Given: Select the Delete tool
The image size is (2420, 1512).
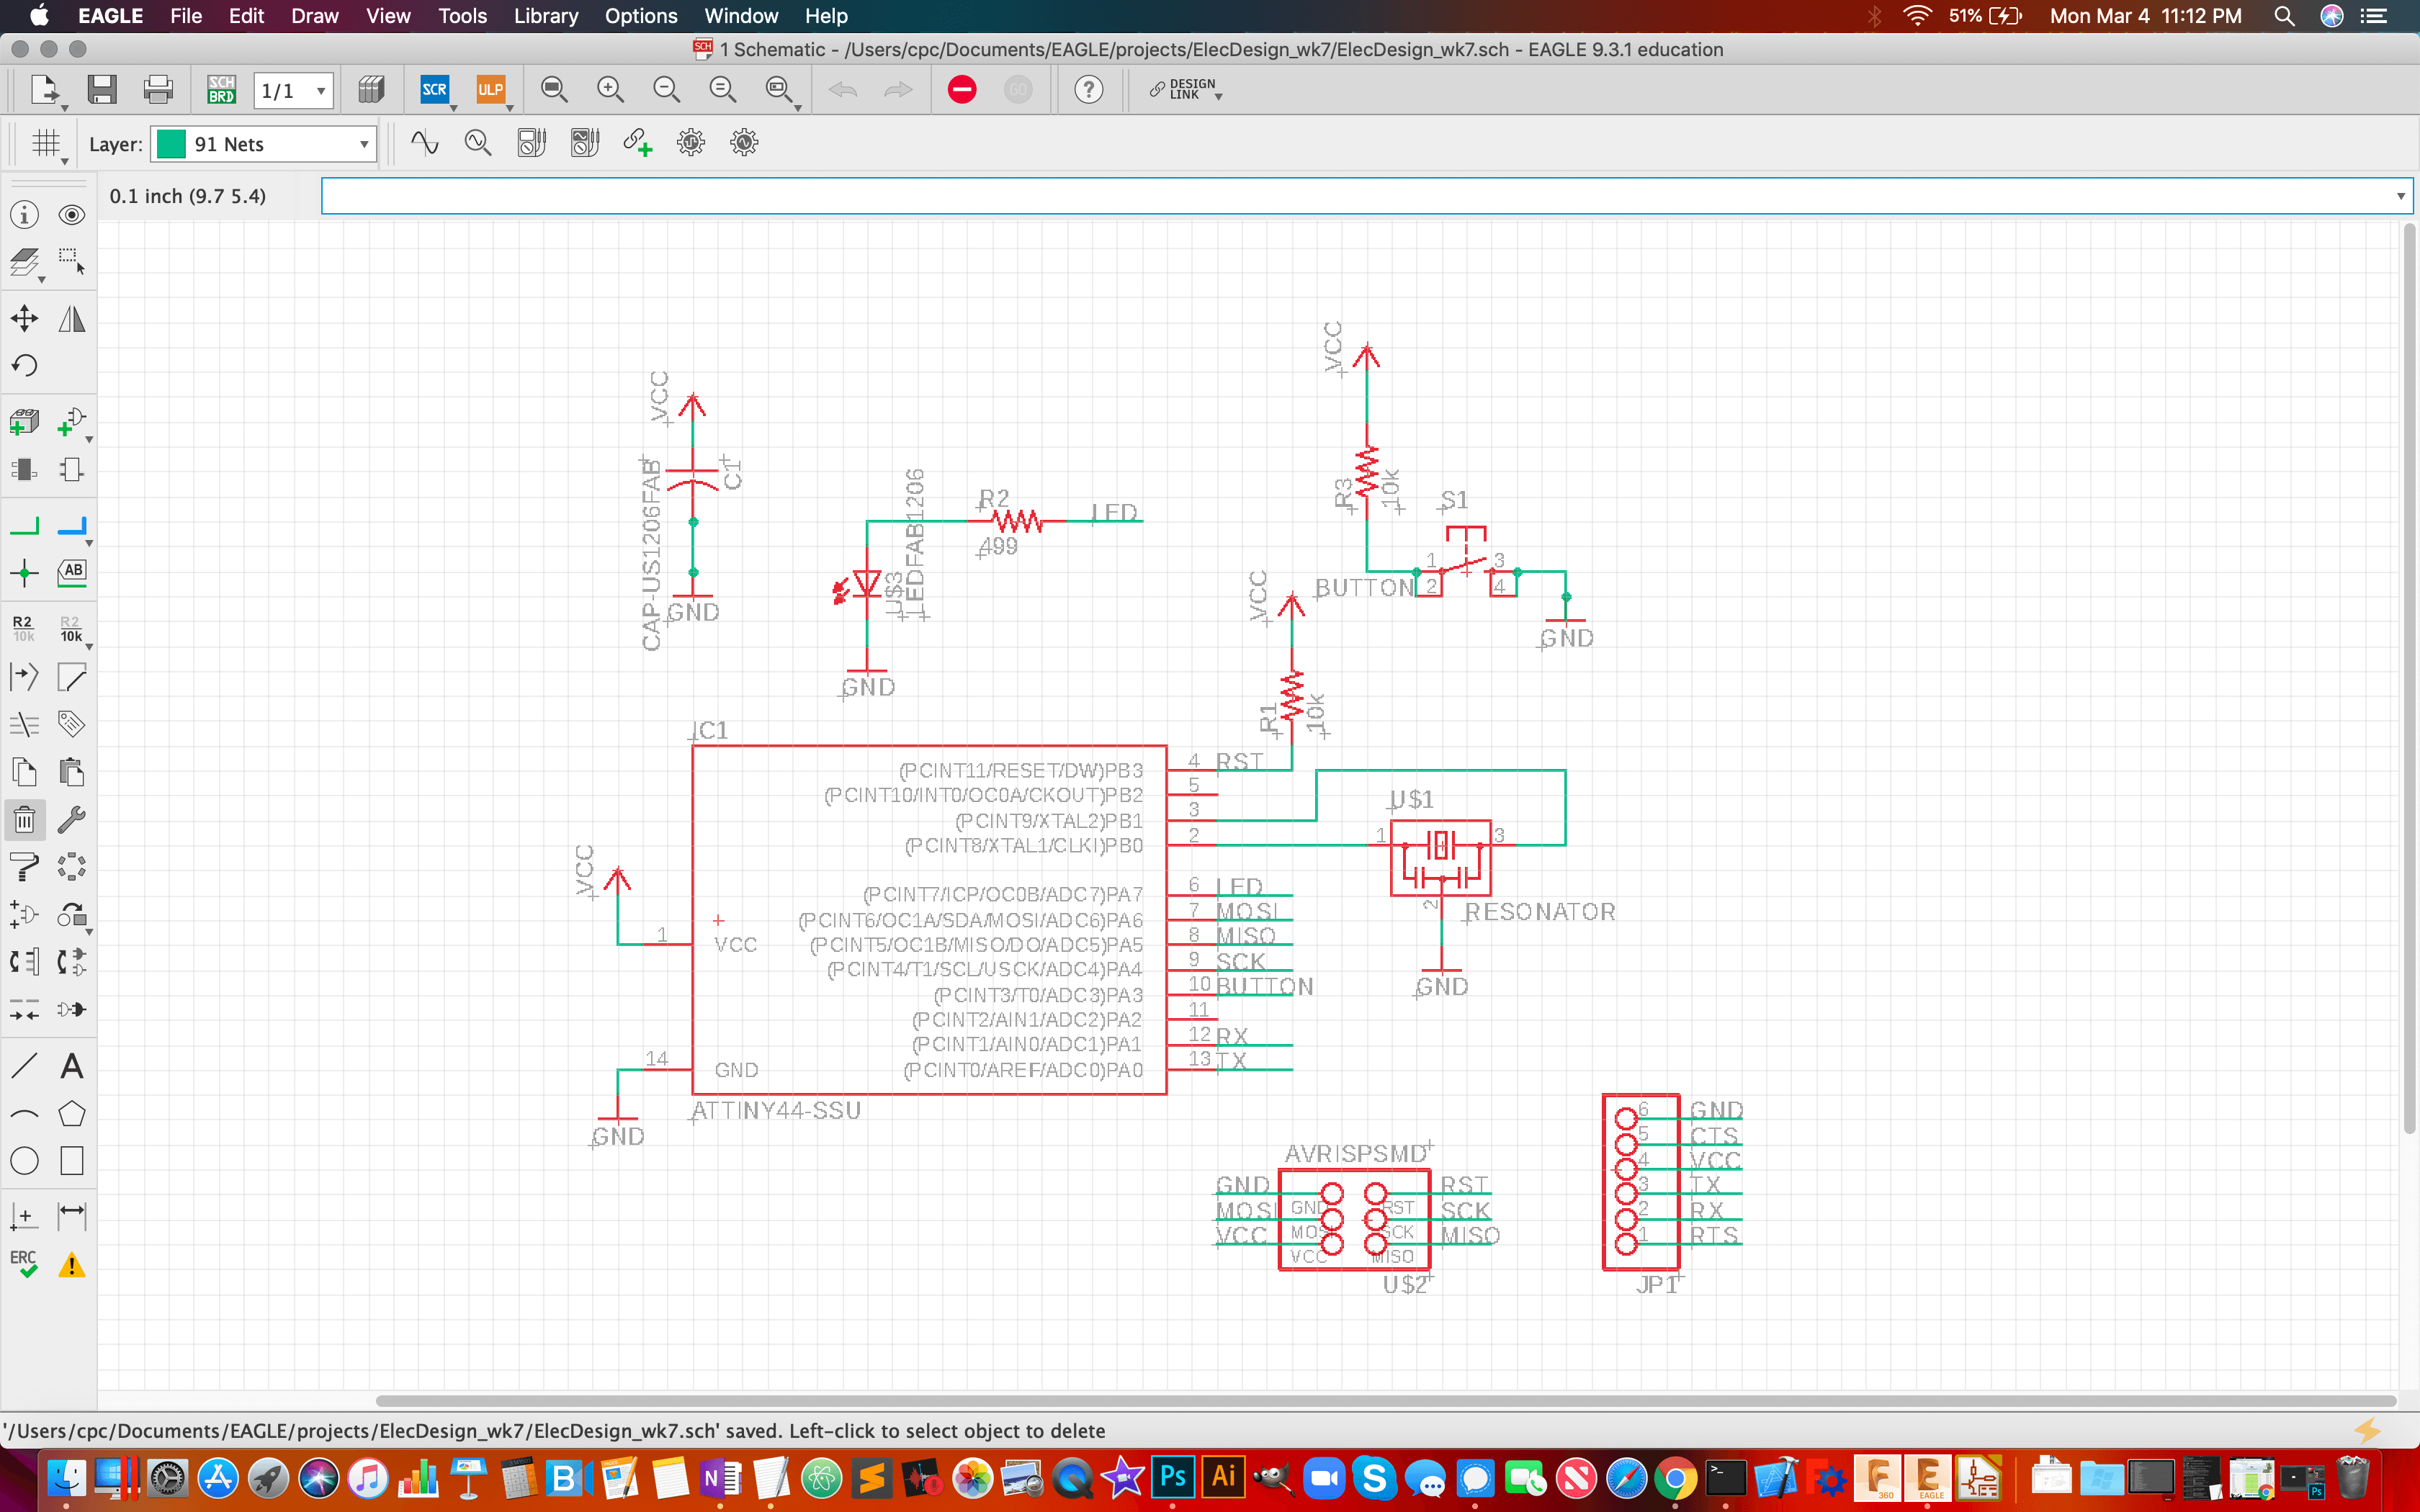Looking at the screenshot, I should (x=24, y=819).
